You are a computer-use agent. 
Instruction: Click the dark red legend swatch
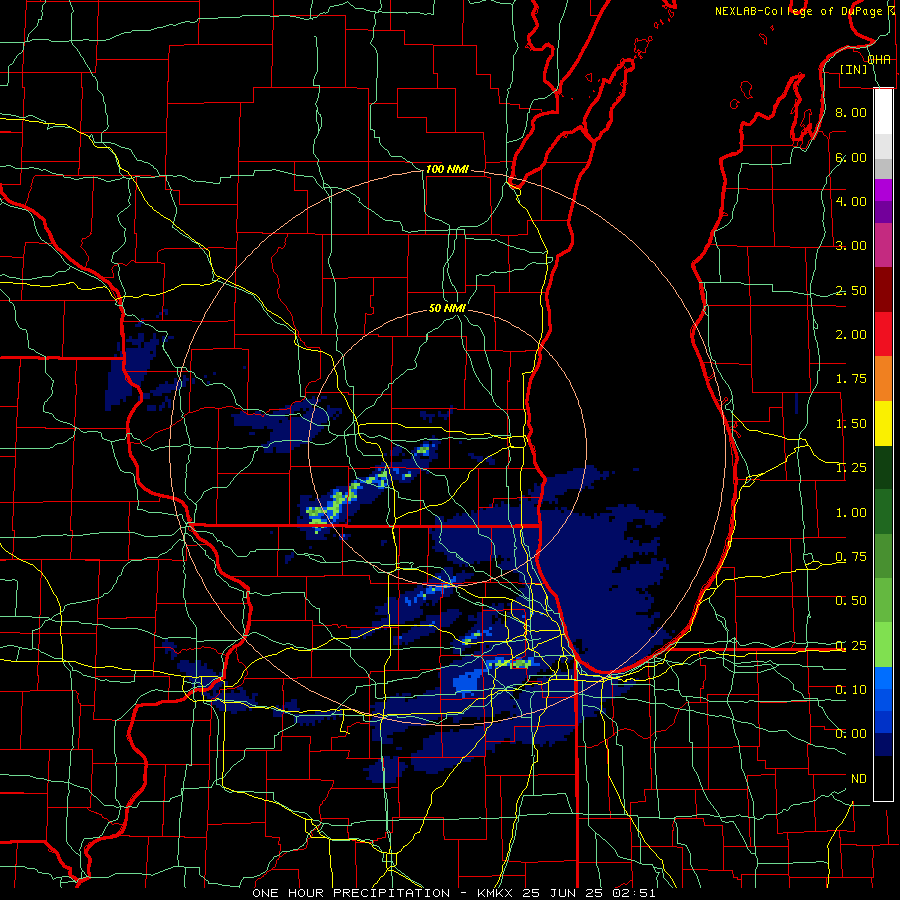pyautogui.click(x=883, y=290)
